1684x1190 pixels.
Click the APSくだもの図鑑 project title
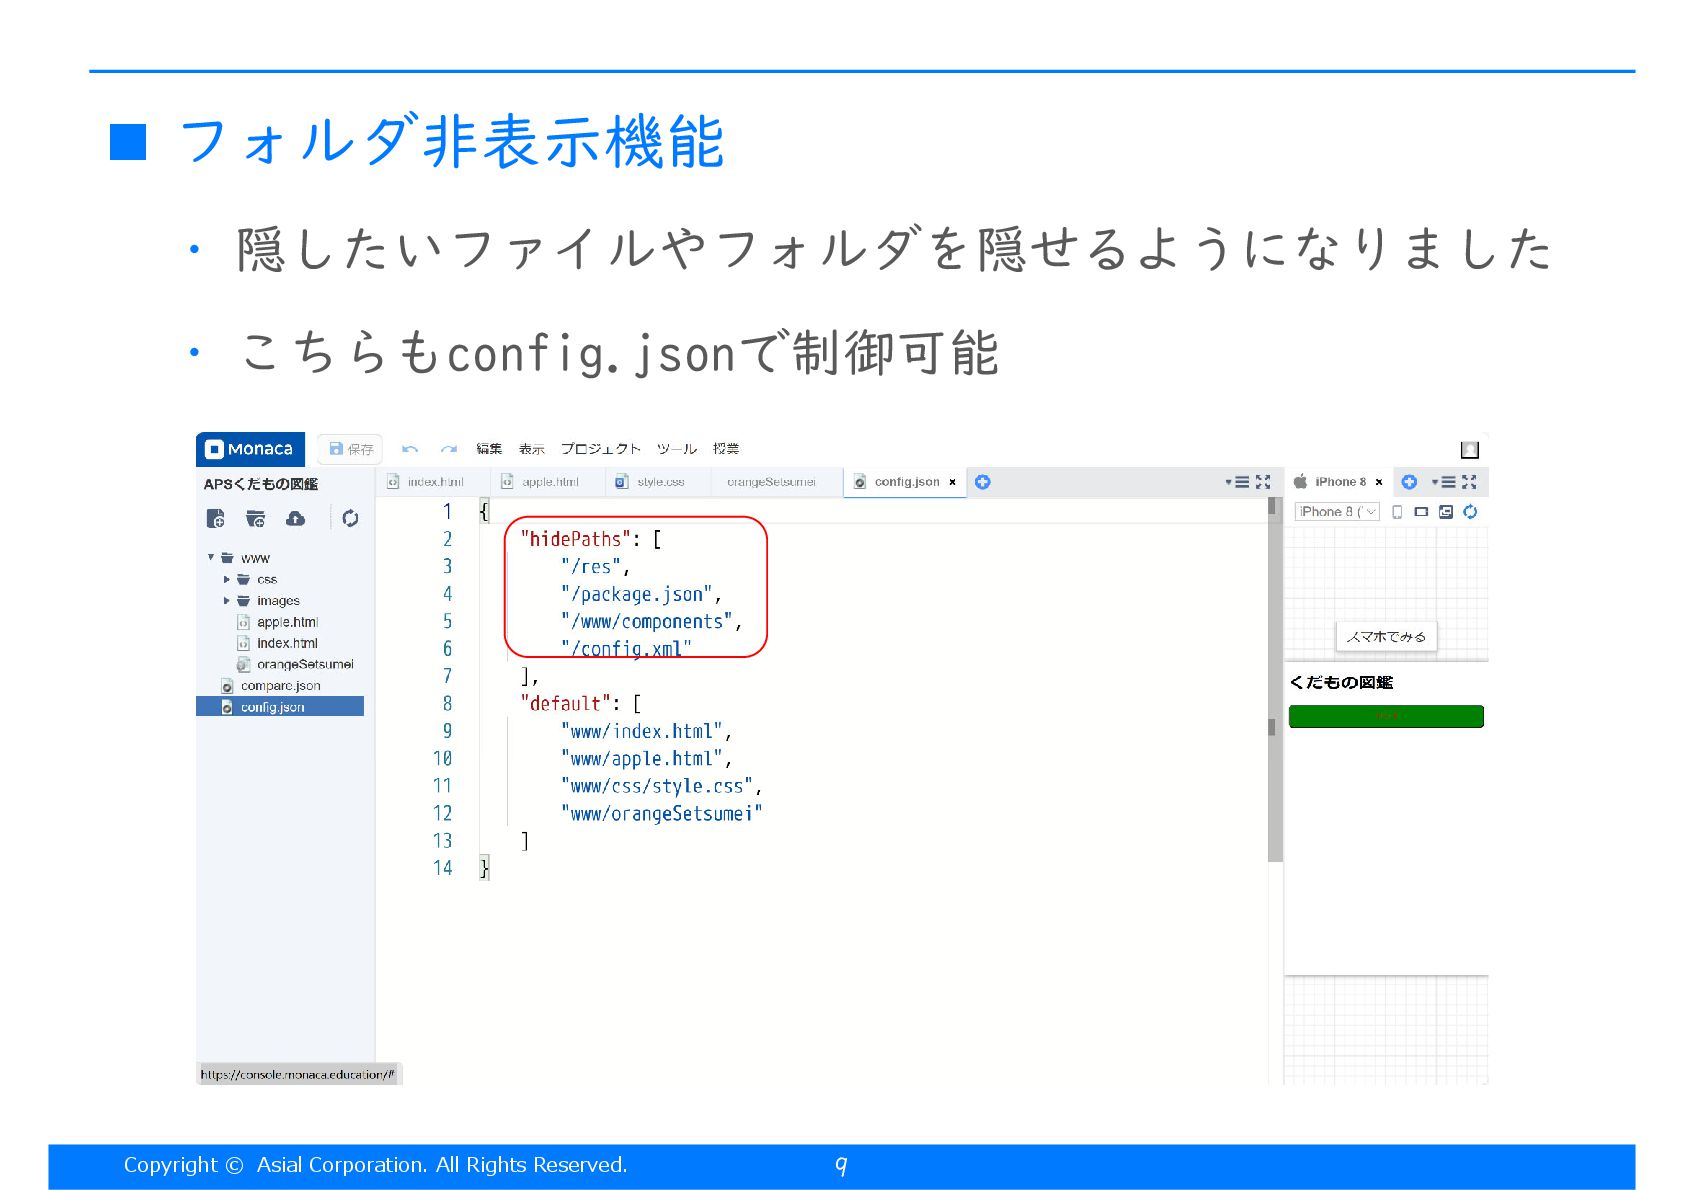(261, 484)
